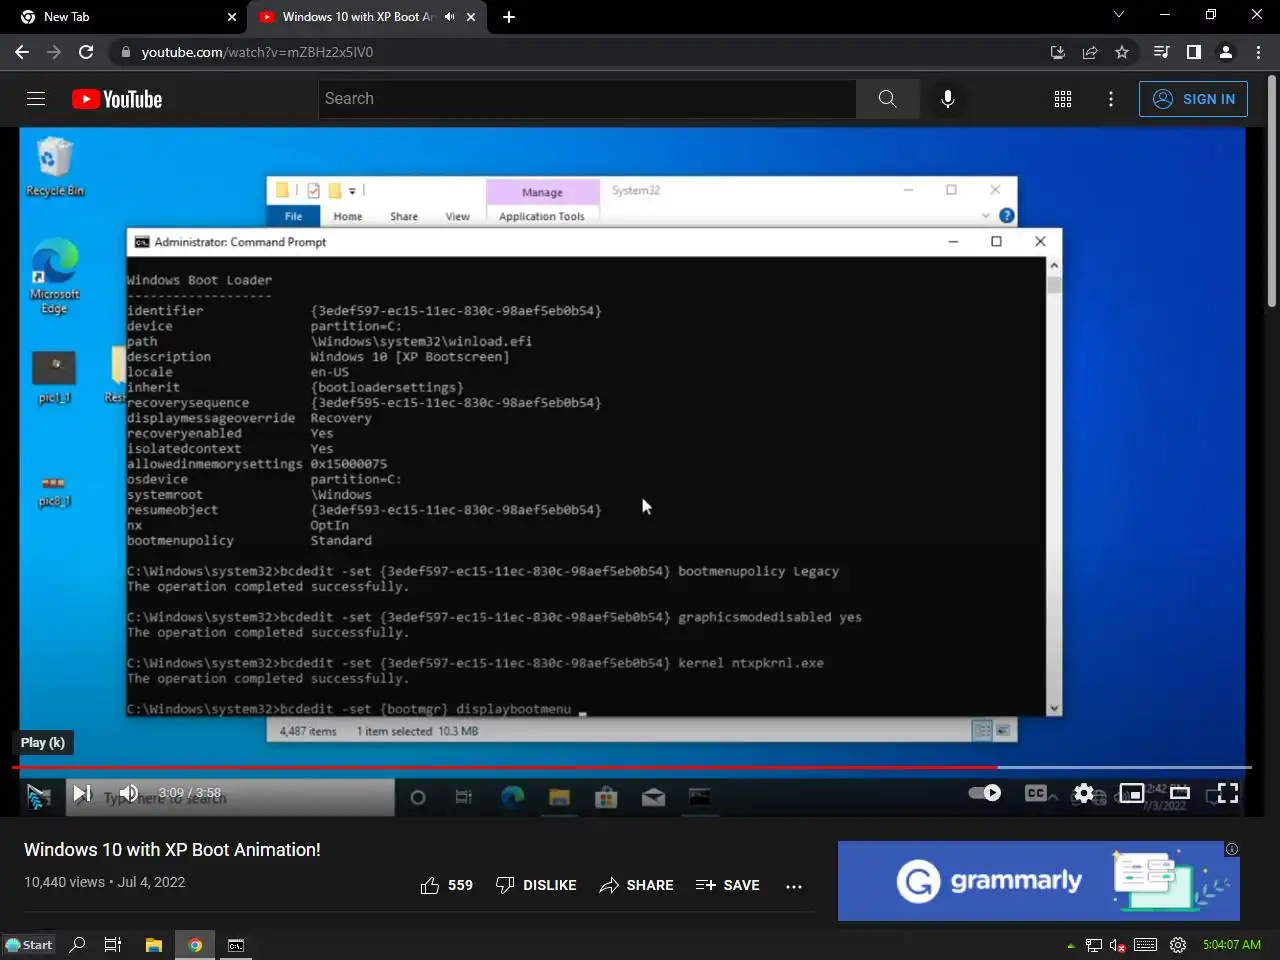
Task: Open the YouTube apps grid
Action: 1063,99
